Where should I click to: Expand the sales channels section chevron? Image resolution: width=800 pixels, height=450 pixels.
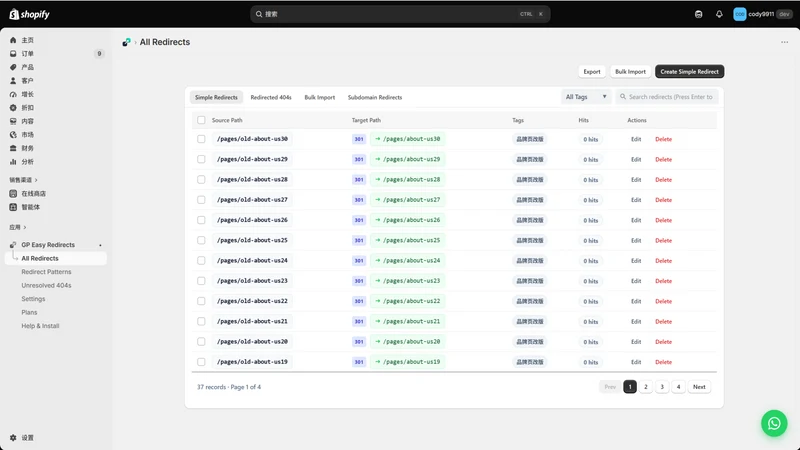tap(36, 180)
